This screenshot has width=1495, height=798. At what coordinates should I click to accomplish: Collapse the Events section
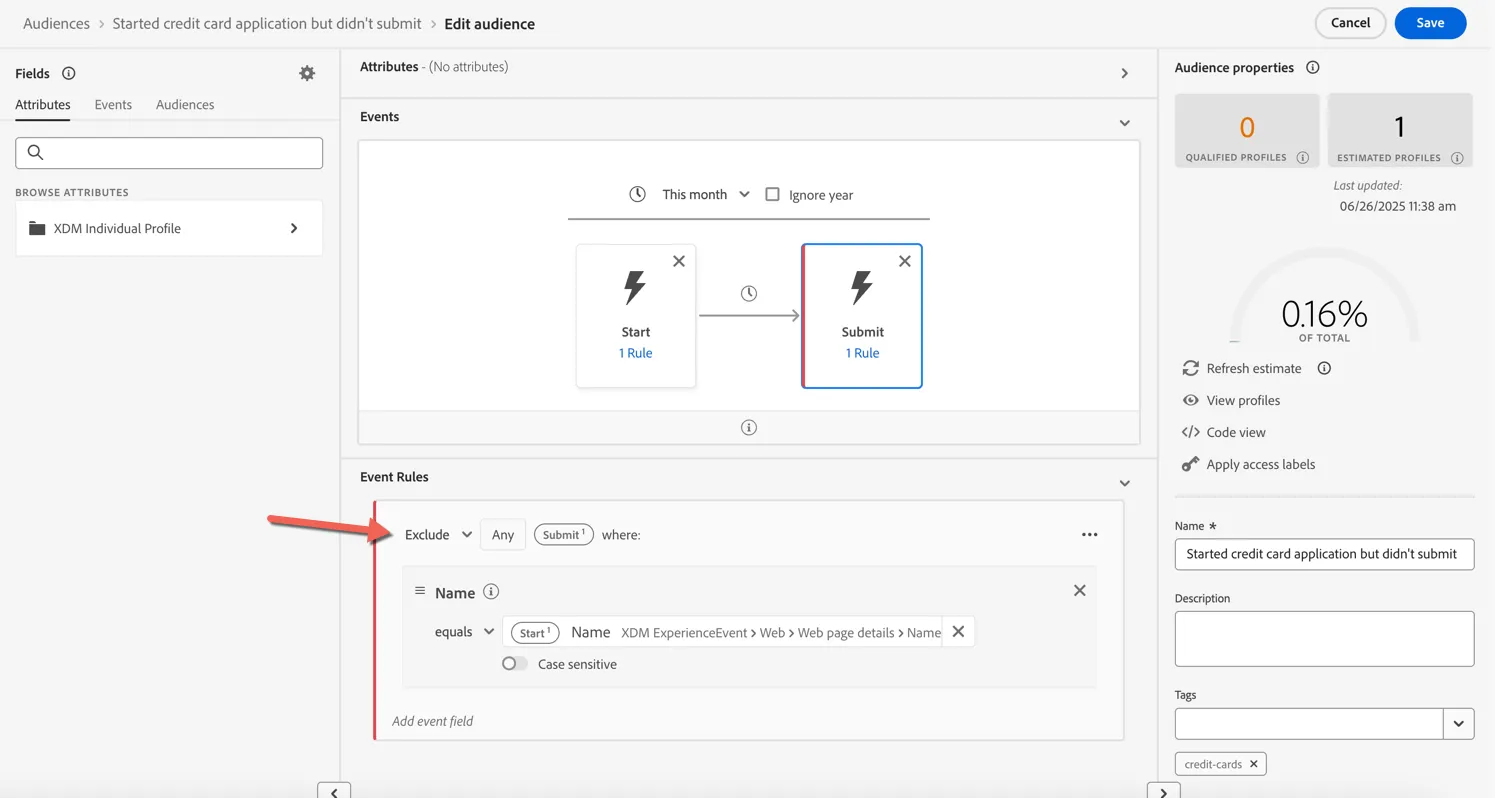click(x=1124, y=123)
